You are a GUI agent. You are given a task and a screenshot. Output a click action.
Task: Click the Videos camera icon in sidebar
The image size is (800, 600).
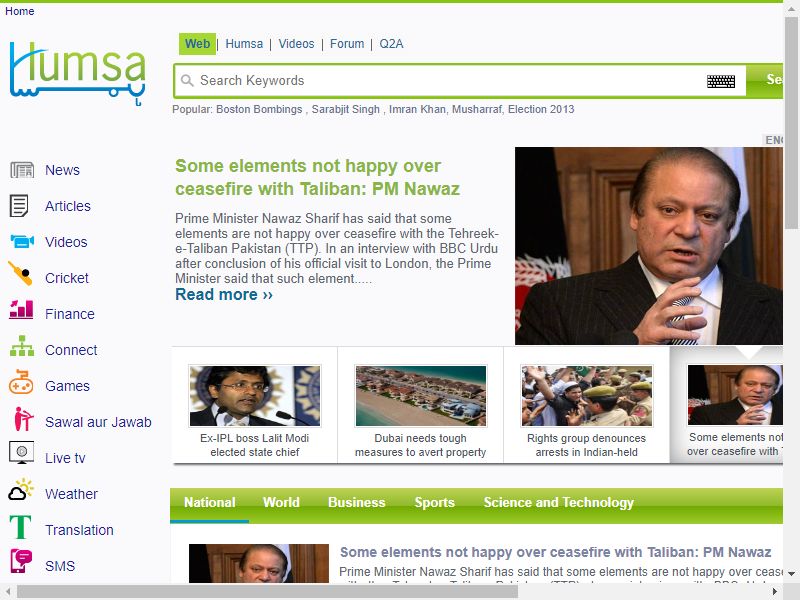pyautogui.click(x=22, y=241)
